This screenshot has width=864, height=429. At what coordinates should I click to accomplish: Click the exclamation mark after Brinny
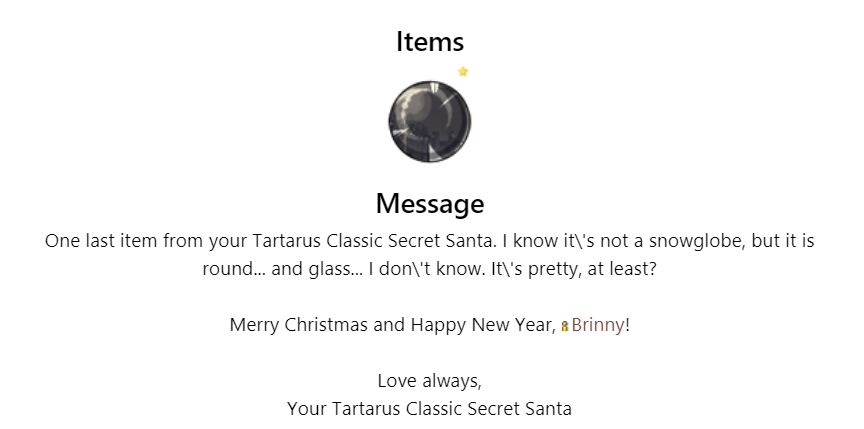628,325
